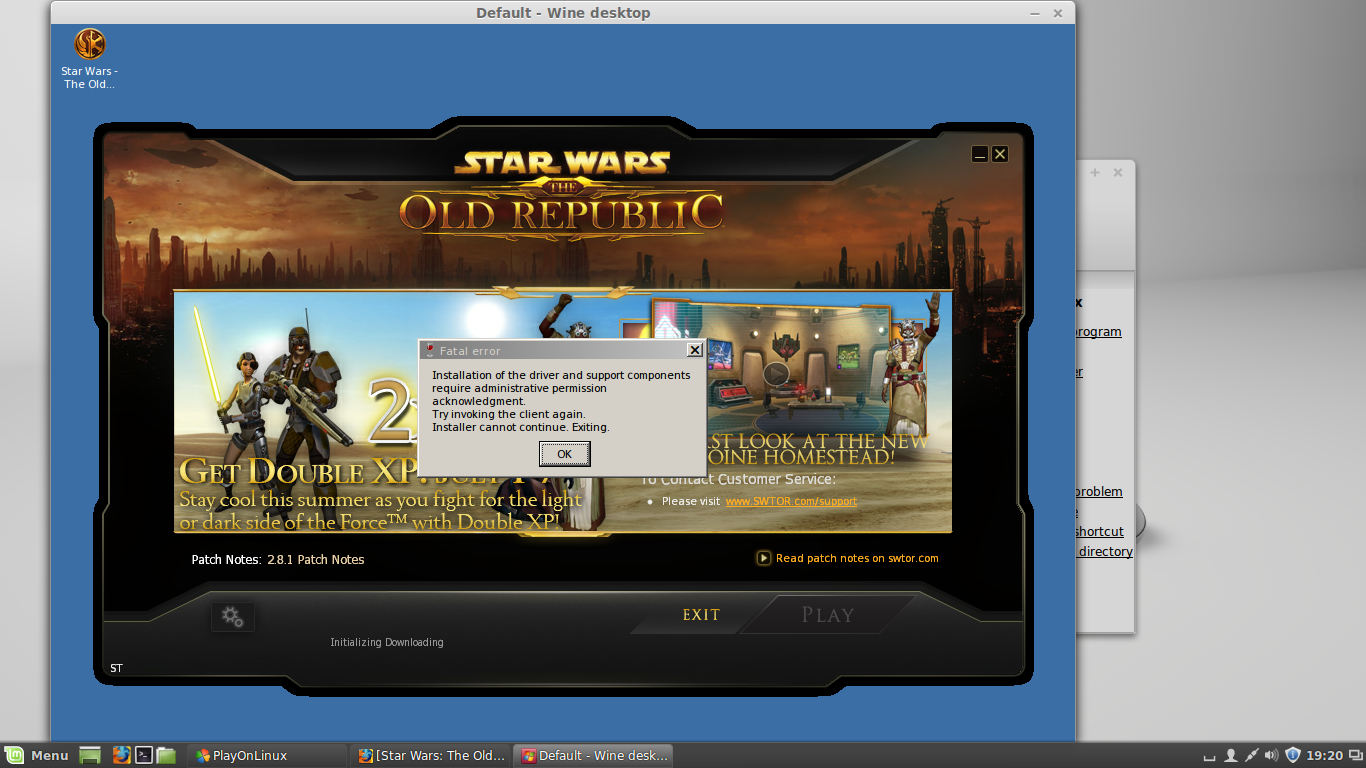This screenshot has width=1366, height=768.
Task: Launch Terminal from the panel
Action: (144, 755)
